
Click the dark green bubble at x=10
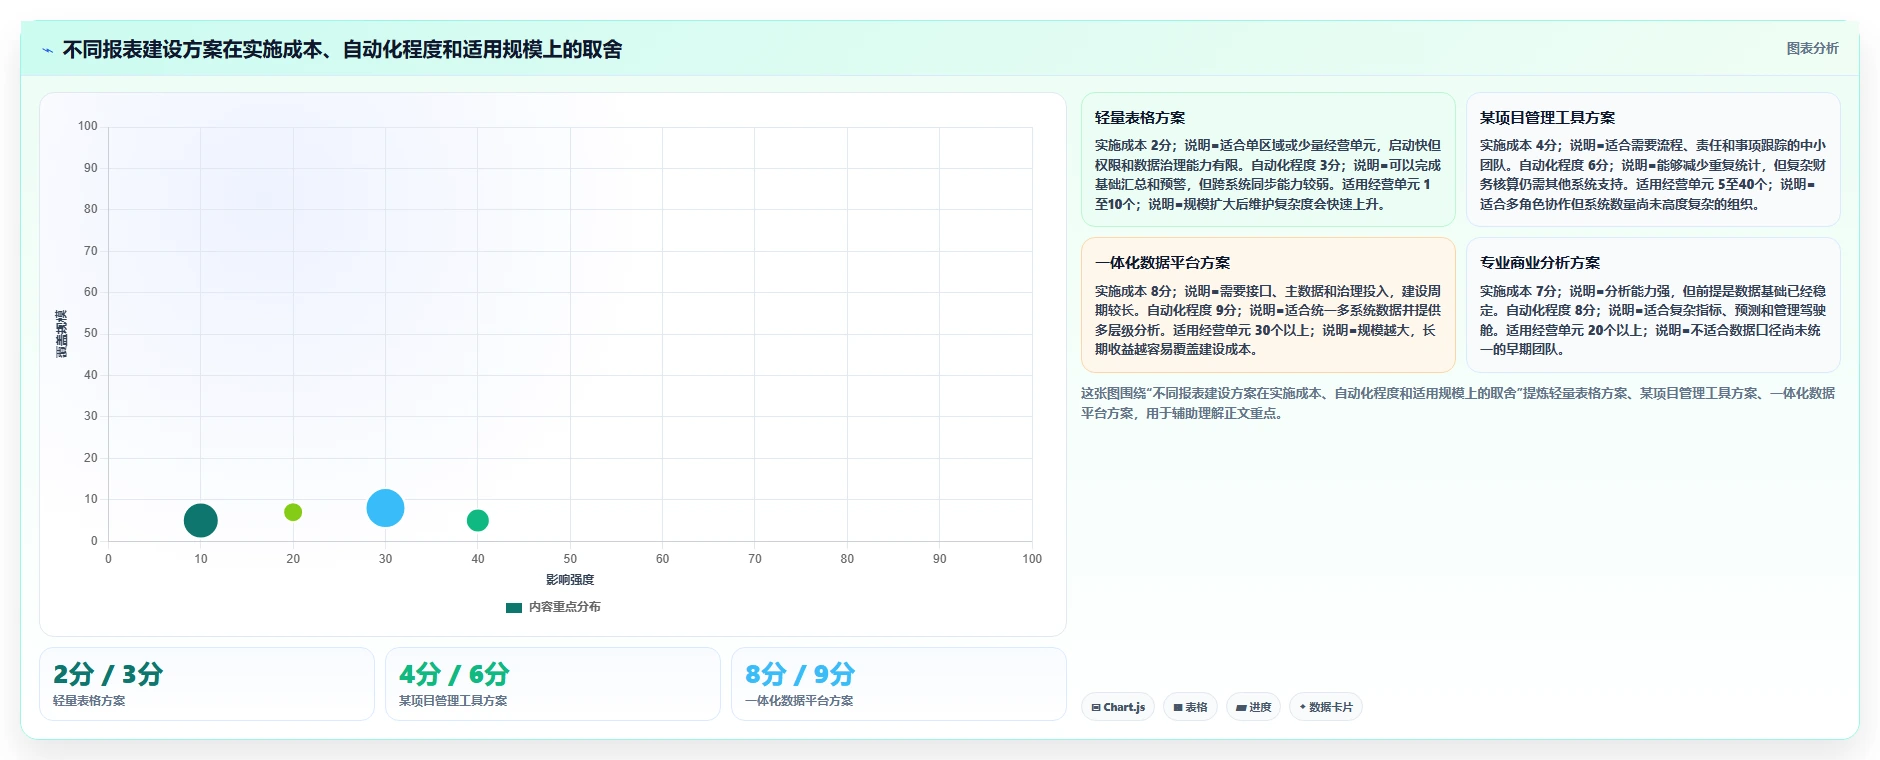coord(201,520)
